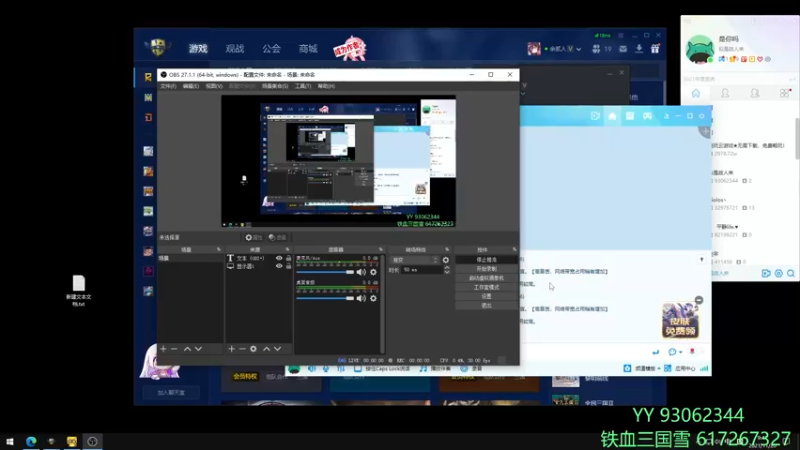800x450 pixels.
Task: Click gamepad icon in YY channel window toolbar
Action: point(647,116)
